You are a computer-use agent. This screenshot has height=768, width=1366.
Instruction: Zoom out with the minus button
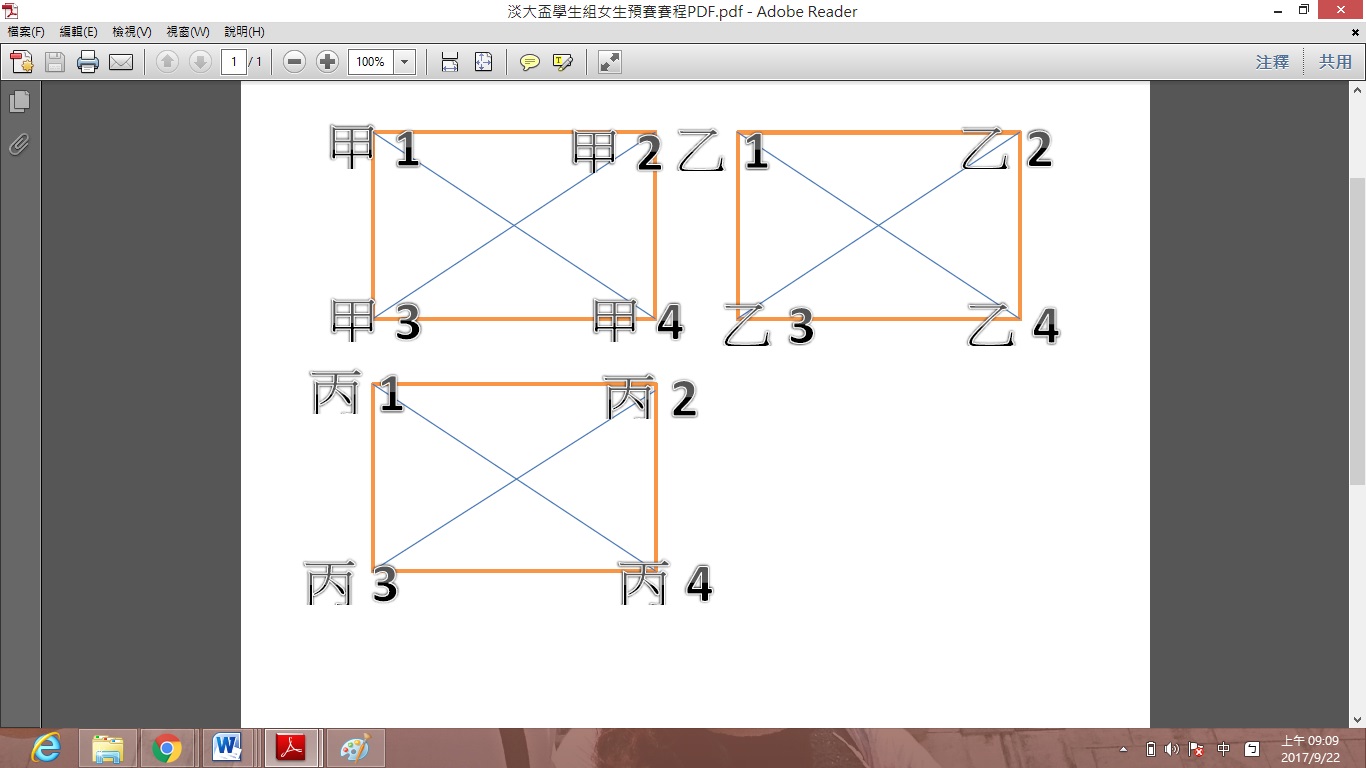[294, 62]
